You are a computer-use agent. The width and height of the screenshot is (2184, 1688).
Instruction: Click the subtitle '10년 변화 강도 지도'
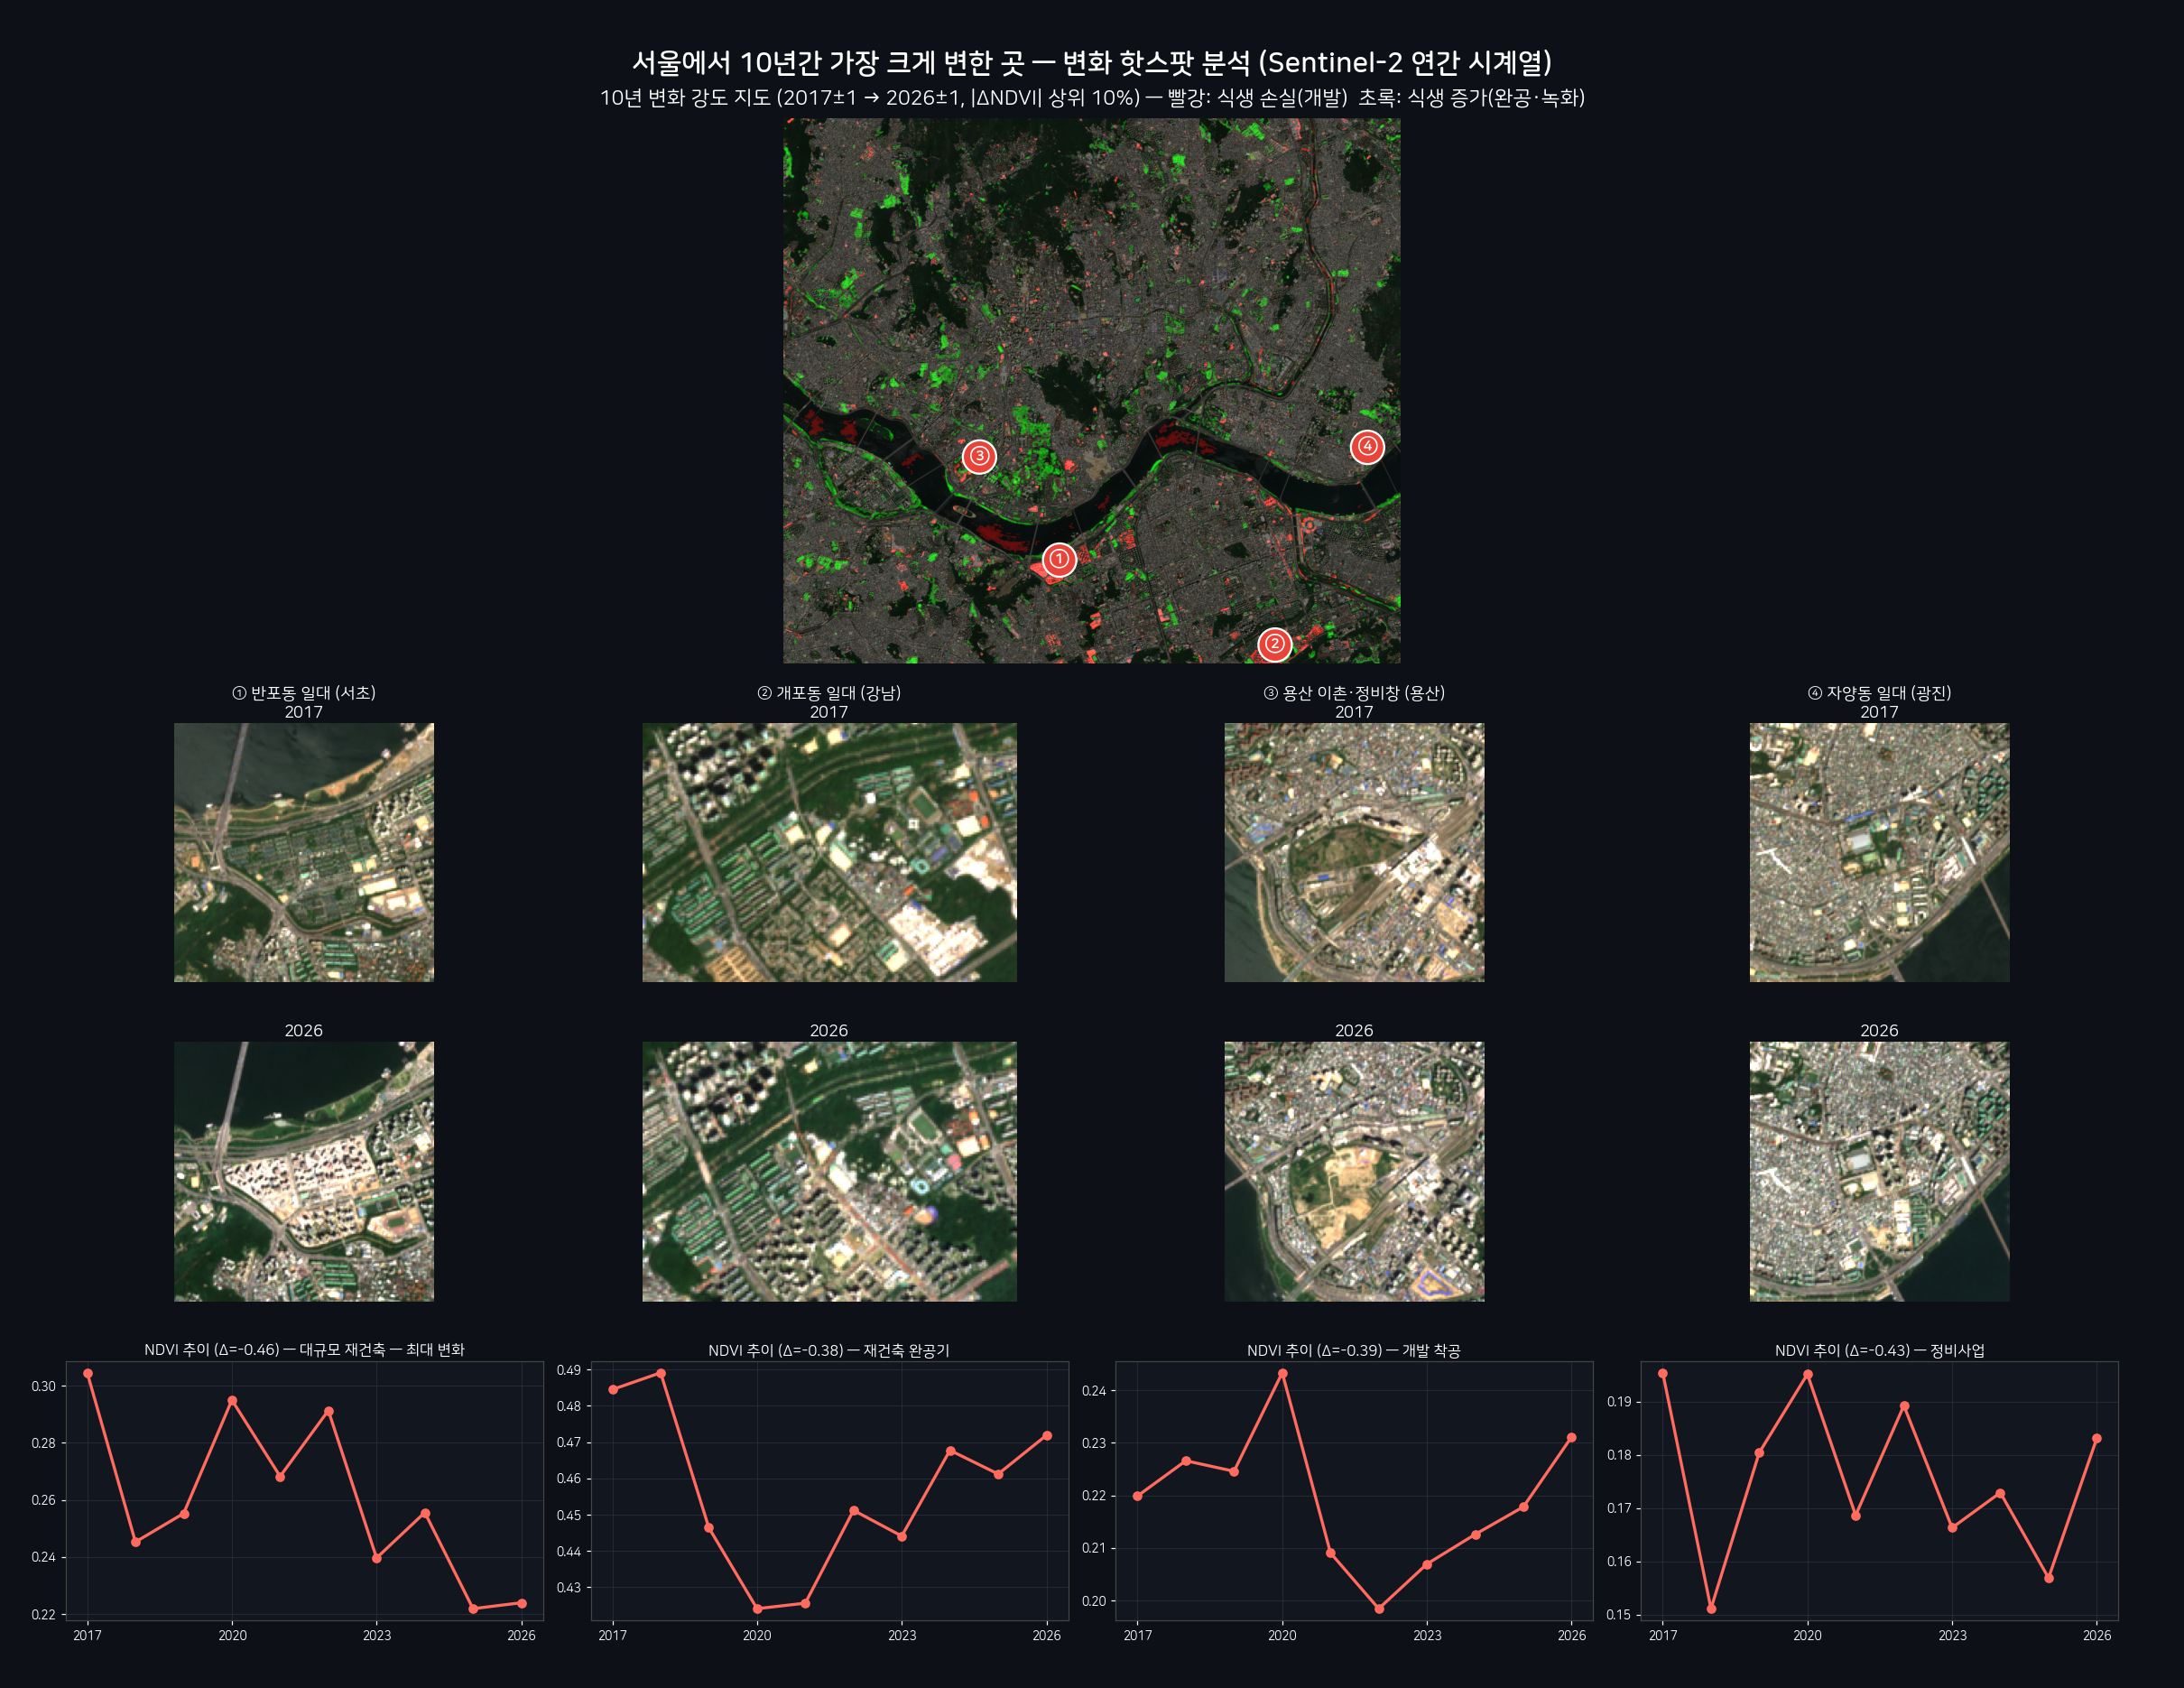click(685, 98)
